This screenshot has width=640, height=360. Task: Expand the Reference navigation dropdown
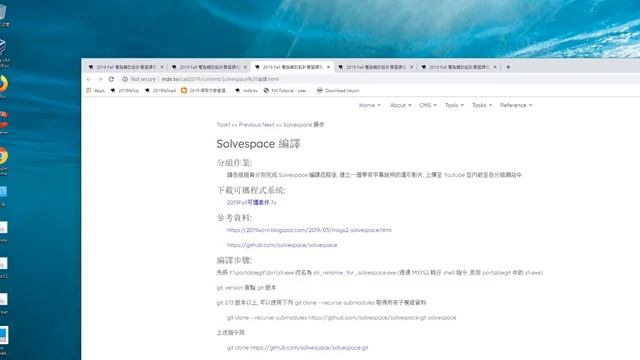point(516,105)
